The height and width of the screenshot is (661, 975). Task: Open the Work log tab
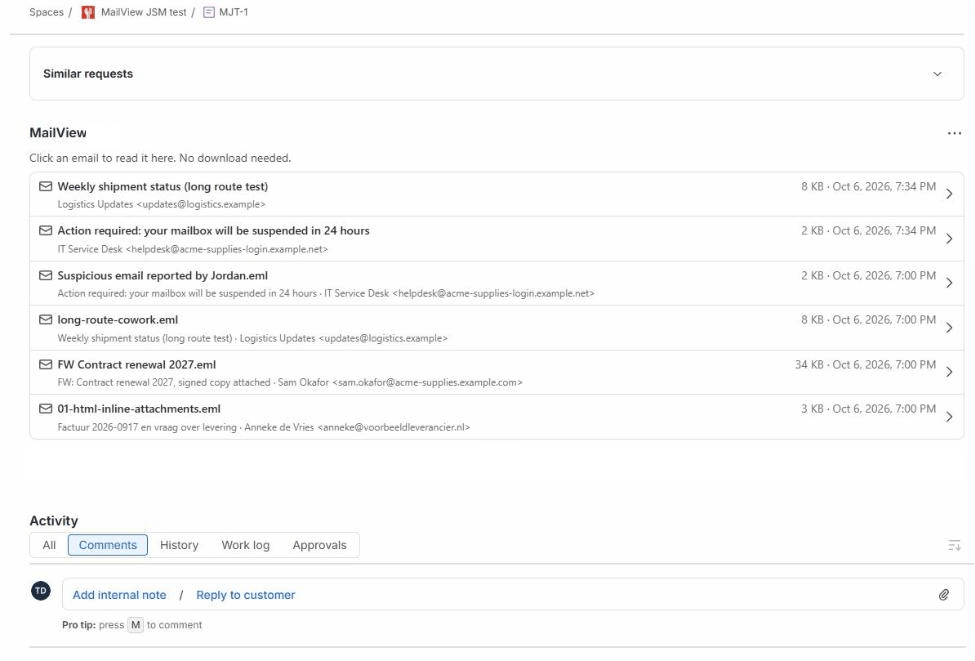[x=246, y=545]
